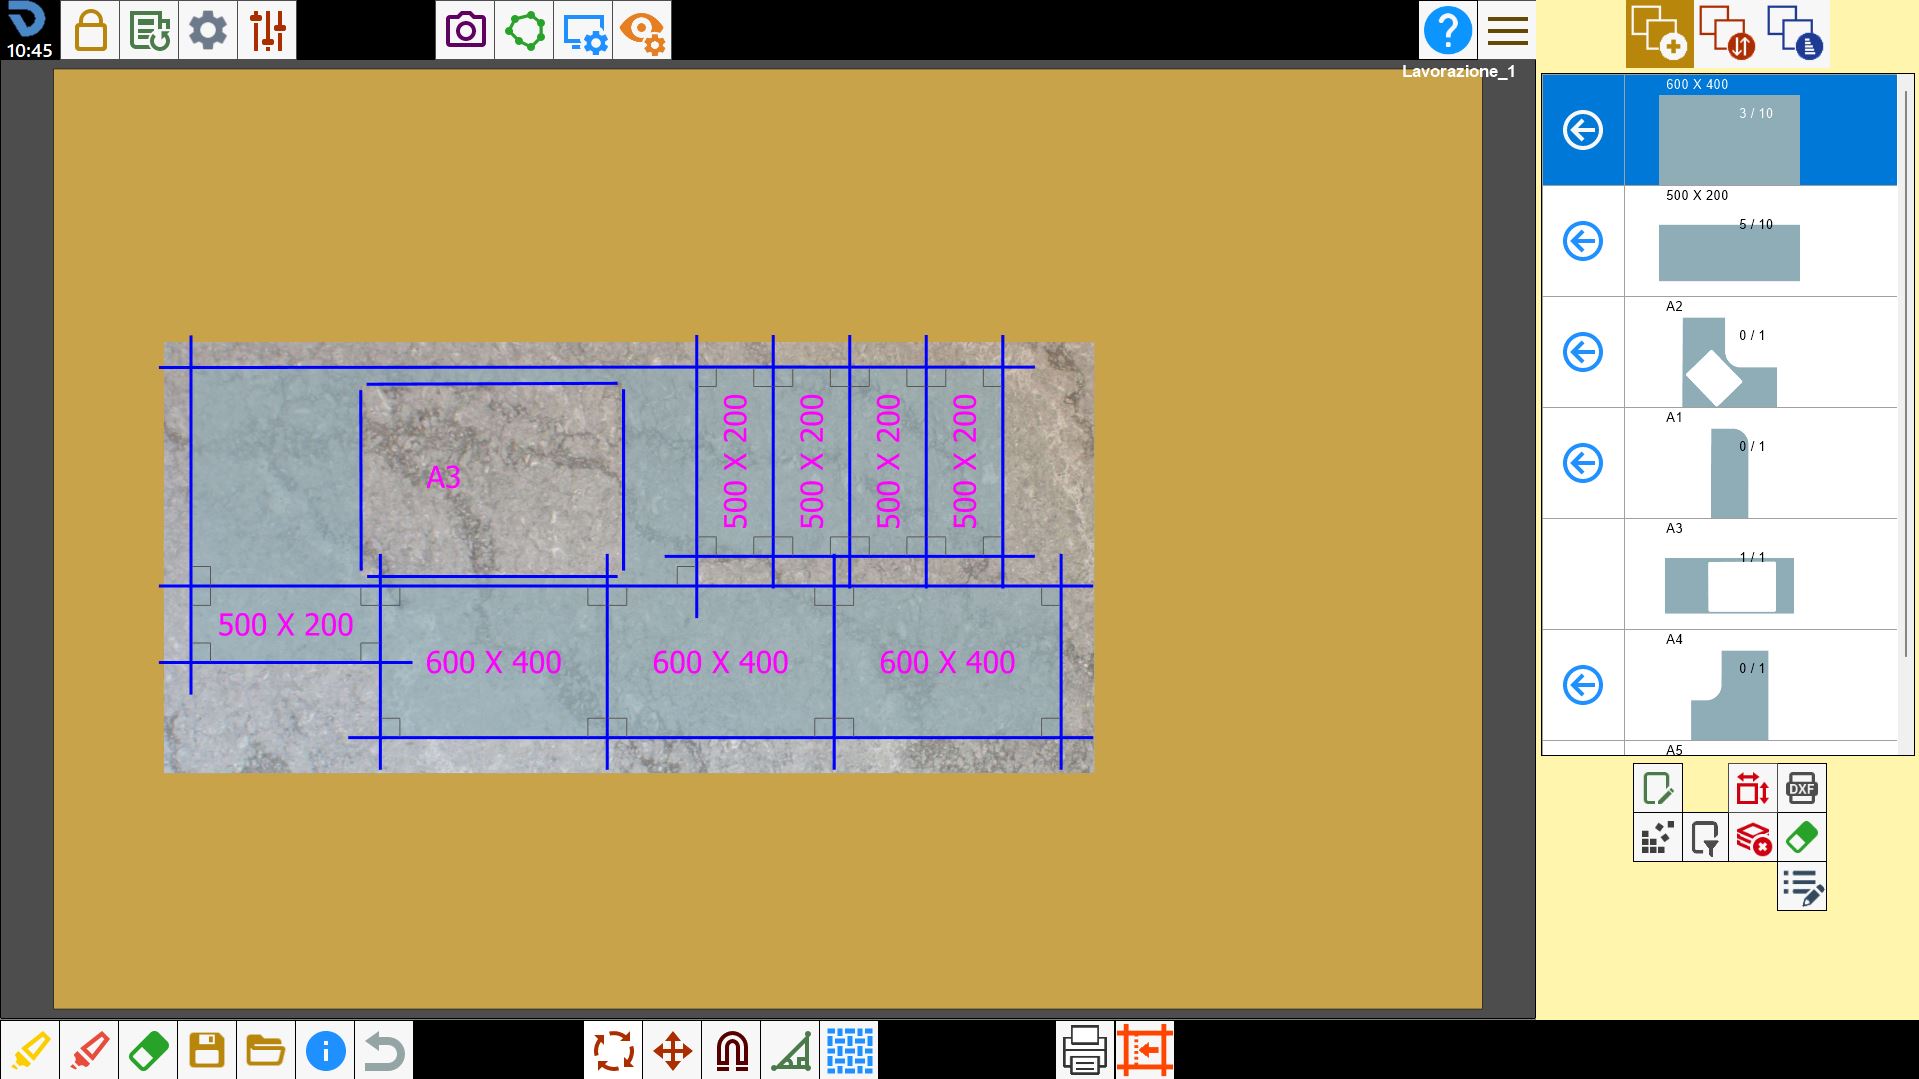Select the add pieces tab icon

1659,33
